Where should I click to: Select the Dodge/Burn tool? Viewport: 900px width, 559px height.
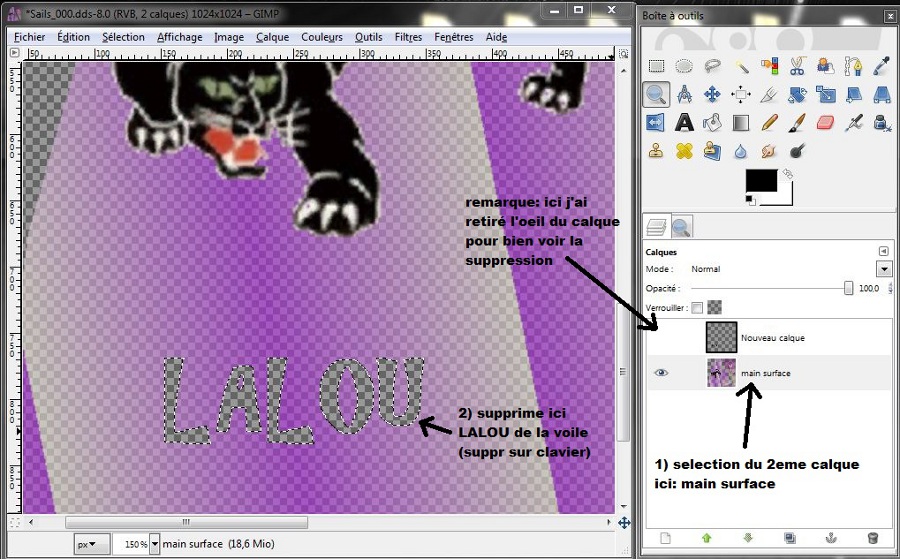tap(797, 150)
